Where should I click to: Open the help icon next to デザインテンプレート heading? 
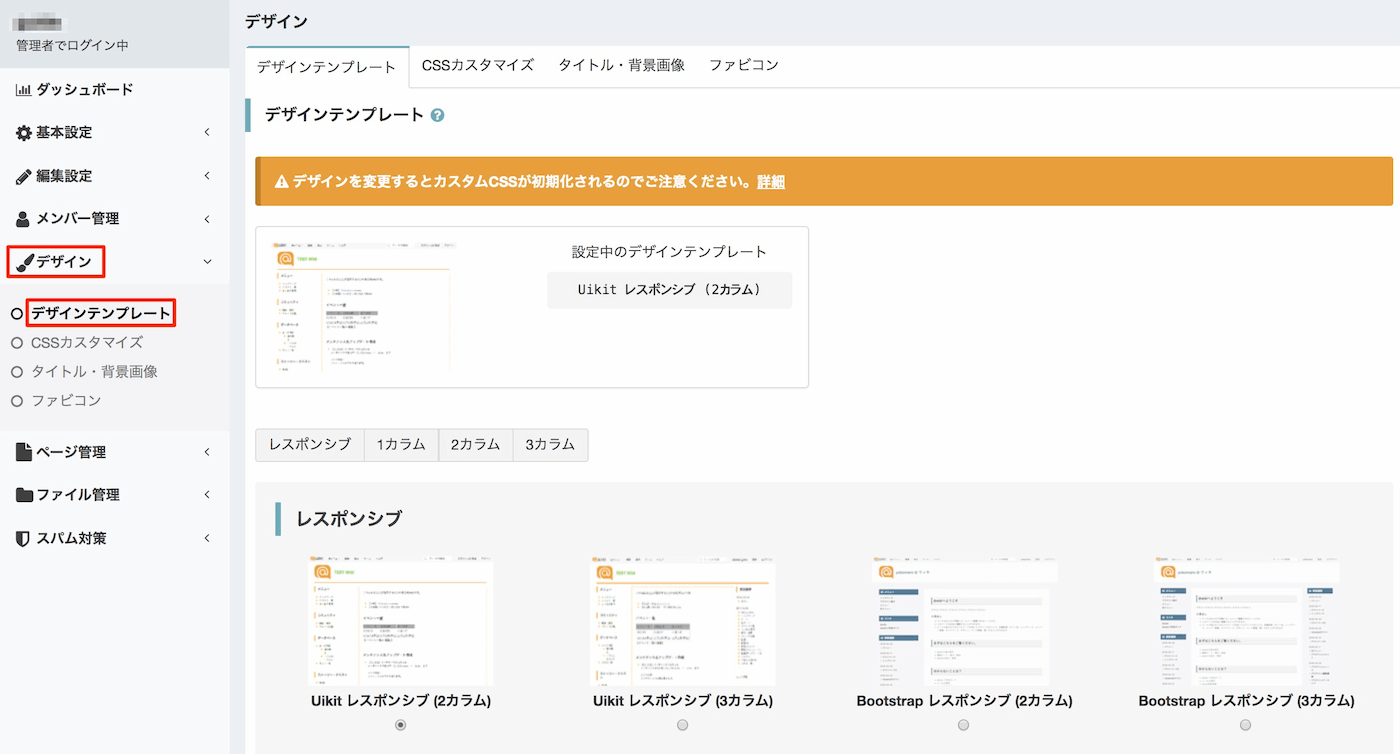click(x=437, y=115)
